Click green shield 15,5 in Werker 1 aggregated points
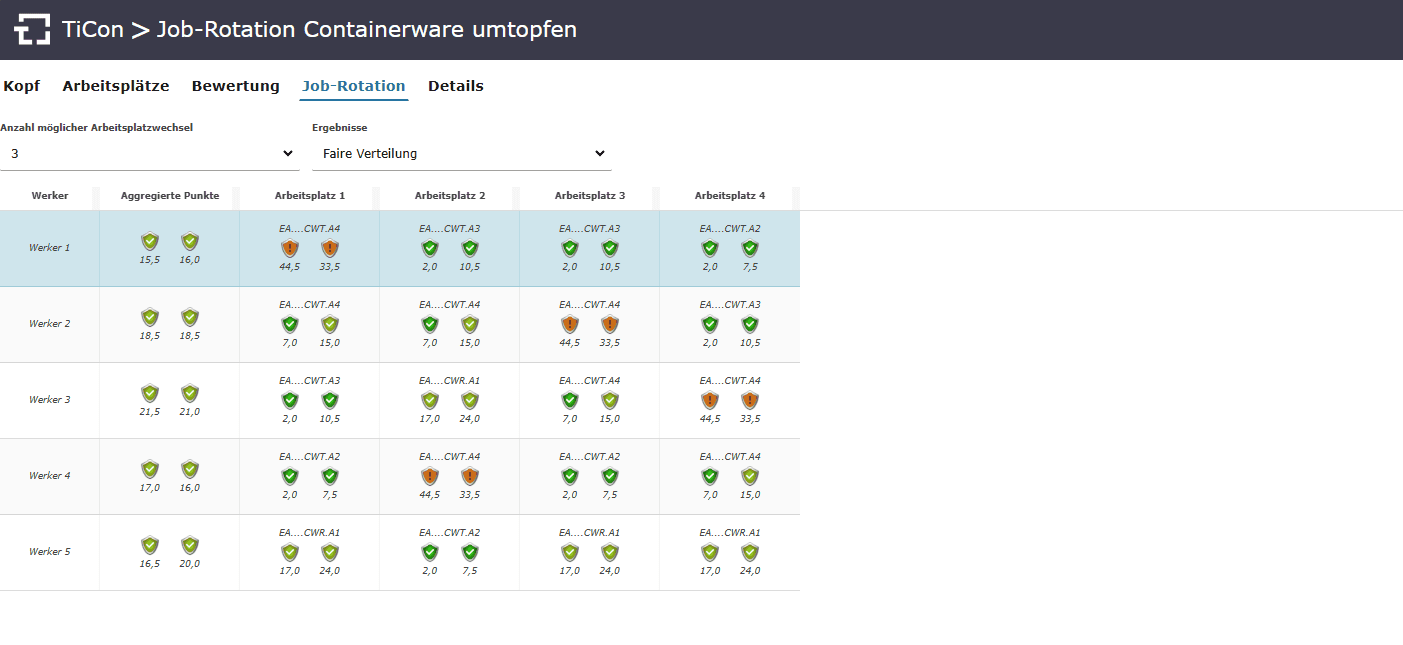 pos(150,241)
